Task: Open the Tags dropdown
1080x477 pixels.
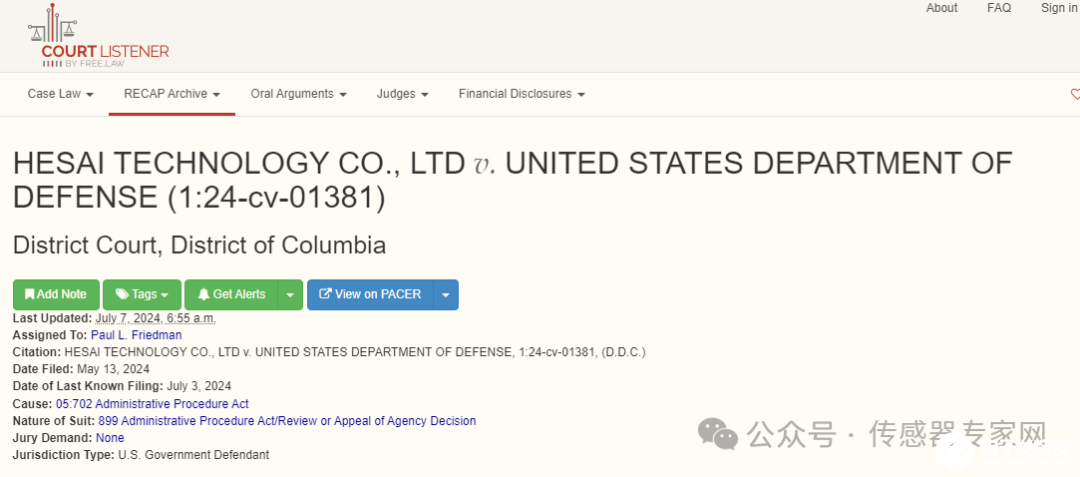Action: (x=142, y=294)
